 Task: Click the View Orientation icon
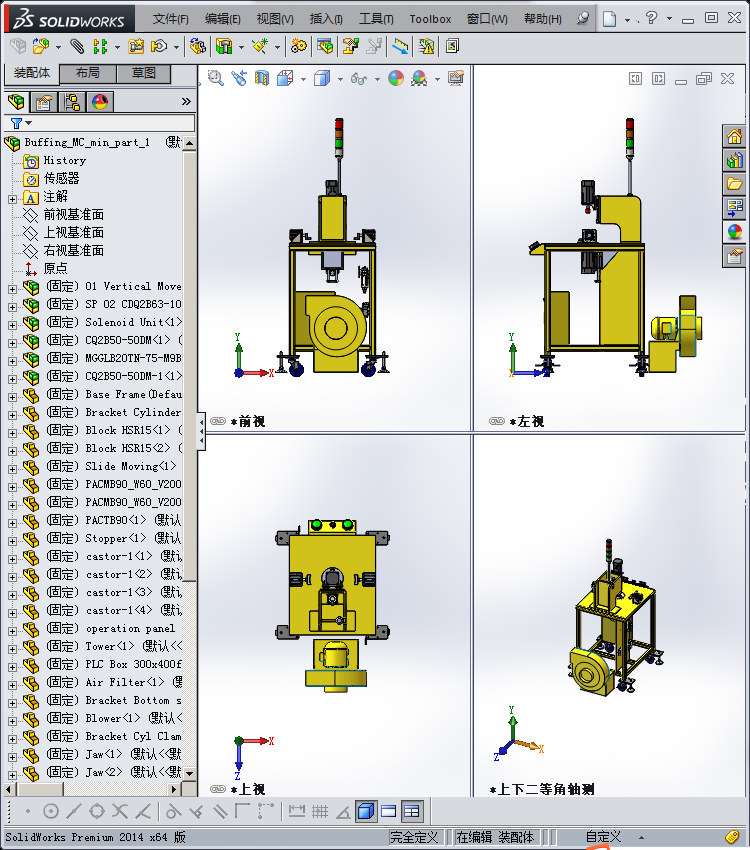pyautogui.click(x=286, y=79)
